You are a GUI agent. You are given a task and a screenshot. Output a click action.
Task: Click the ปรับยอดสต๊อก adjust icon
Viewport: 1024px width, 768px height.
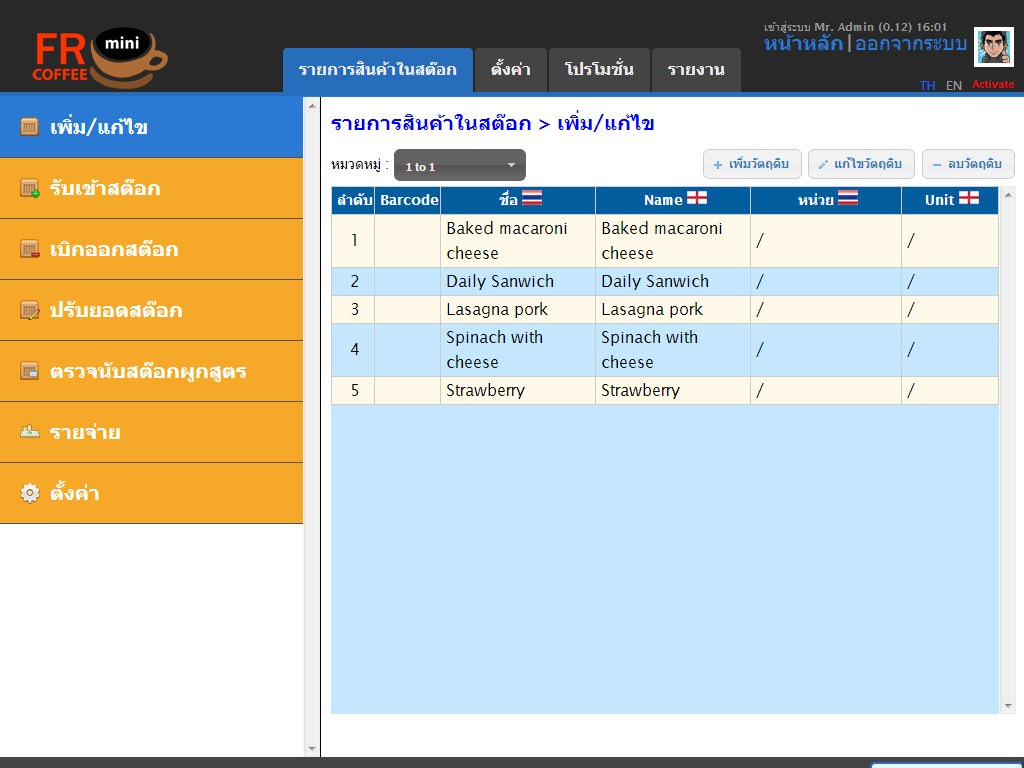point(30,310)
